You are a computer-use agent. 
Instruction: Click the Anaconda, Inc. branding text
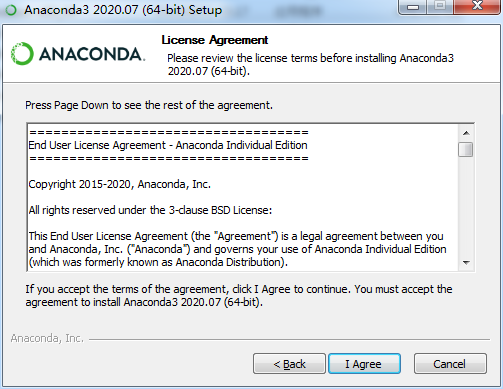(47, 338)
